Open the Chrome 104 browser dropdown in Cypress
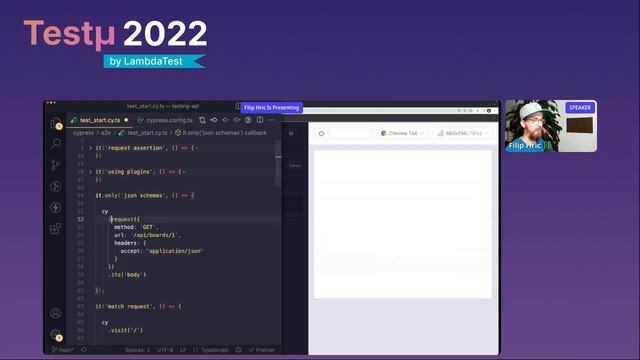Viewport: 640px width, 360px height. click(x=402, y=133)
